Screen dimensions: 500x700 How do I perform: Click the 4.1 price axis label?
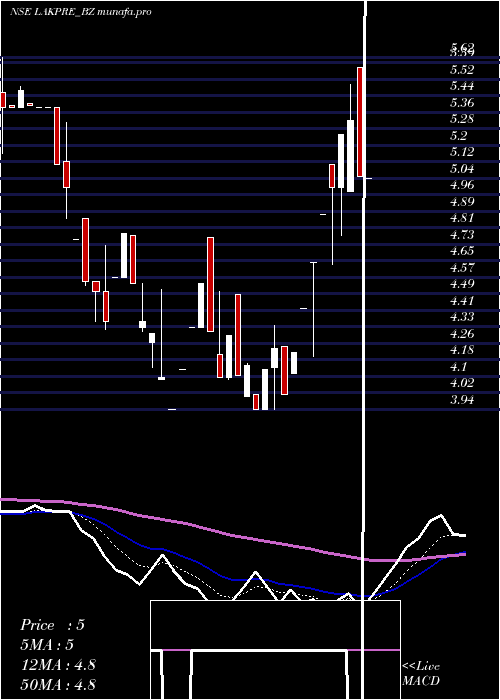(459, 366)
